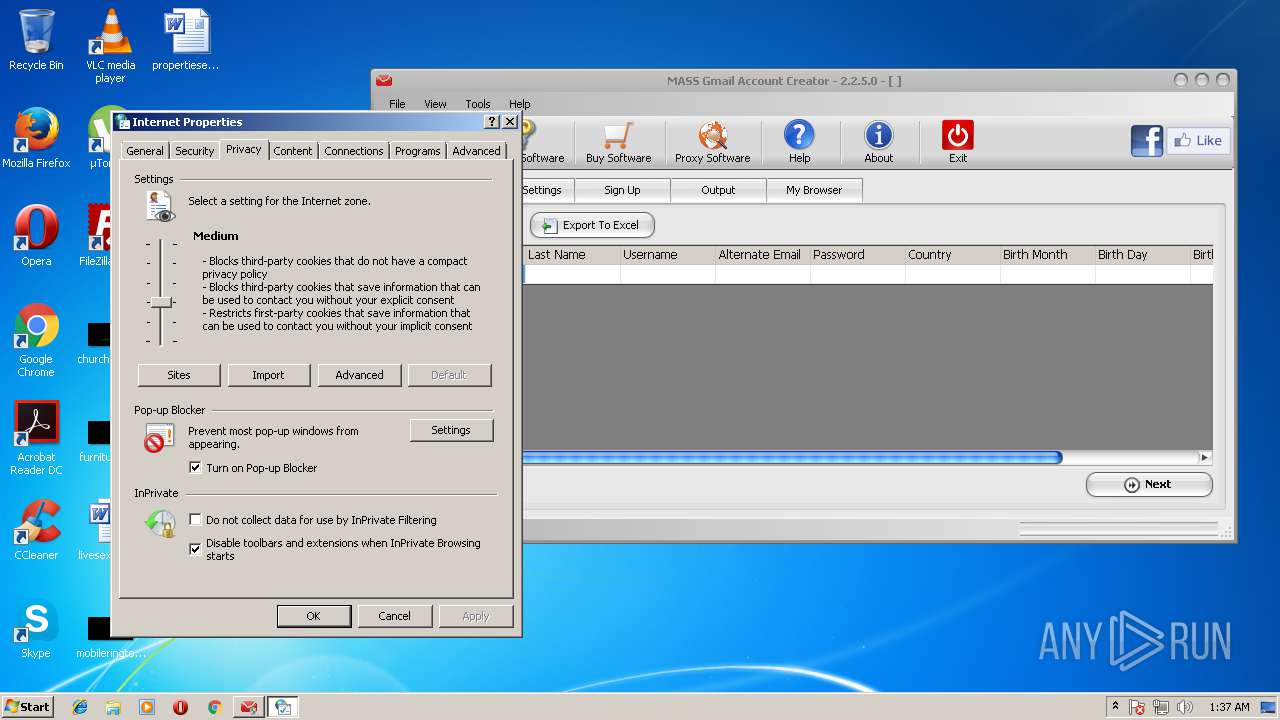Click the Facebook Like button

coord(1198,141)
